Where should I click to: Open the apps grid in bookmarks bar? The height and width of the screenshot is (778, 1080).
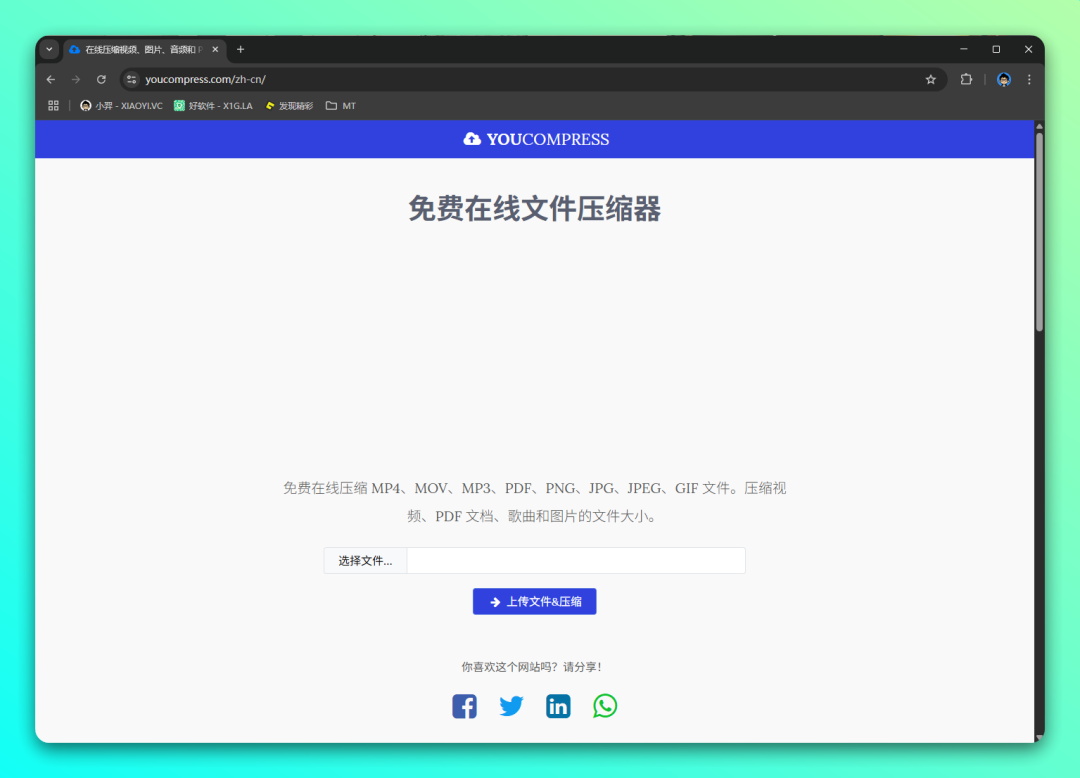coord(53,105)
